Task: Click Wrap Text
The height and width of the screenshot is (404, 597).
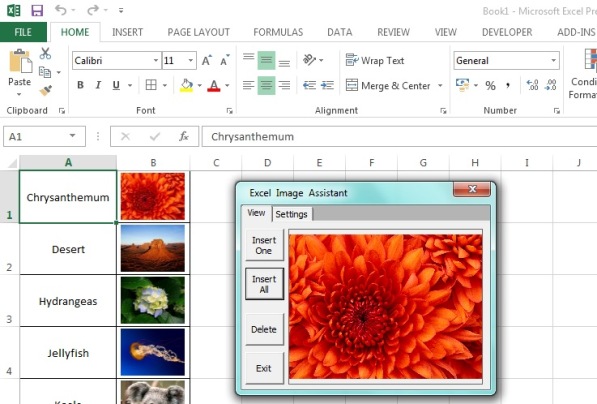Action: point(375,61)
